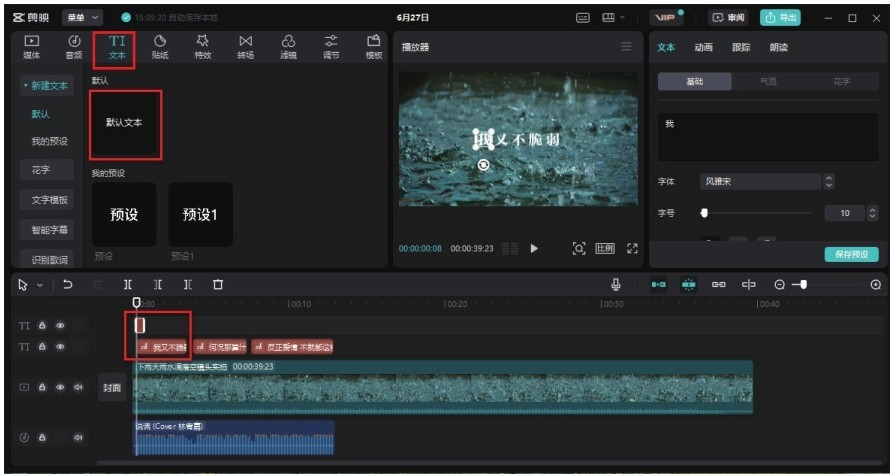Open the Adjust (调节) panel icon
893x476 pixels.
pyautogui.click(x=331, y=47)
